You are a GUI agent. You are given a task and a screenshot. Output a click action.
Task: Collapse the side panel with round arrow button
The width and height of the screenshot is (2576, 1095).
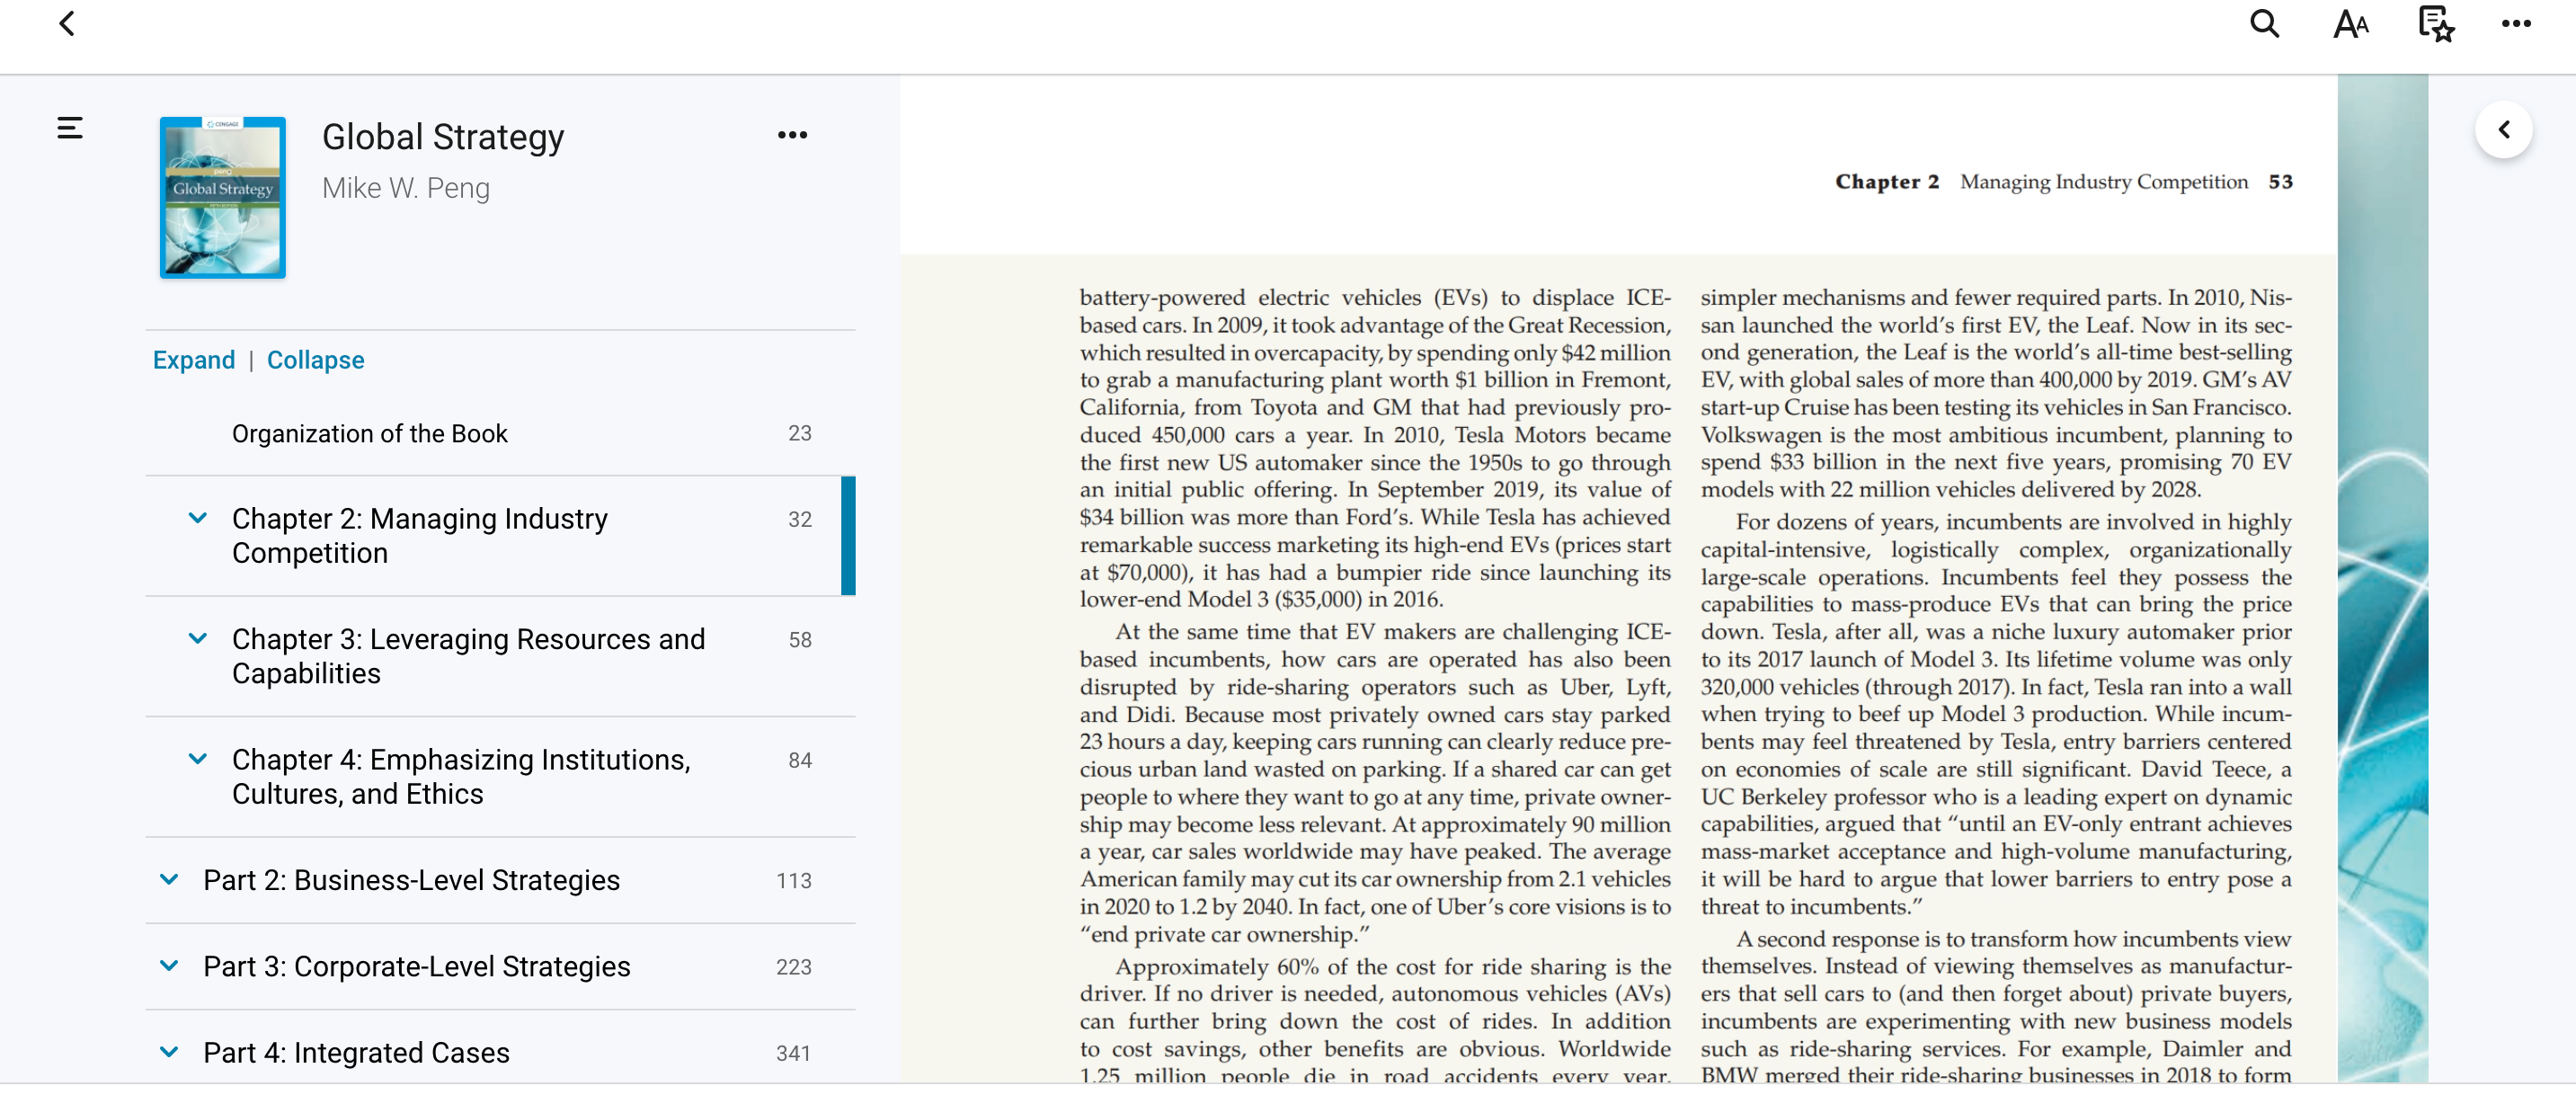pyautogui.click(x=2504, y=130)
